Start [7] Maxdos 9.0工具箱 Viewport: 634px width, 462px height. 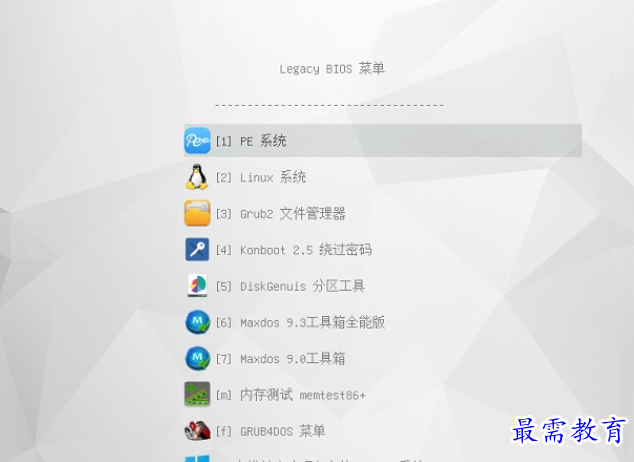coord(280,359)
